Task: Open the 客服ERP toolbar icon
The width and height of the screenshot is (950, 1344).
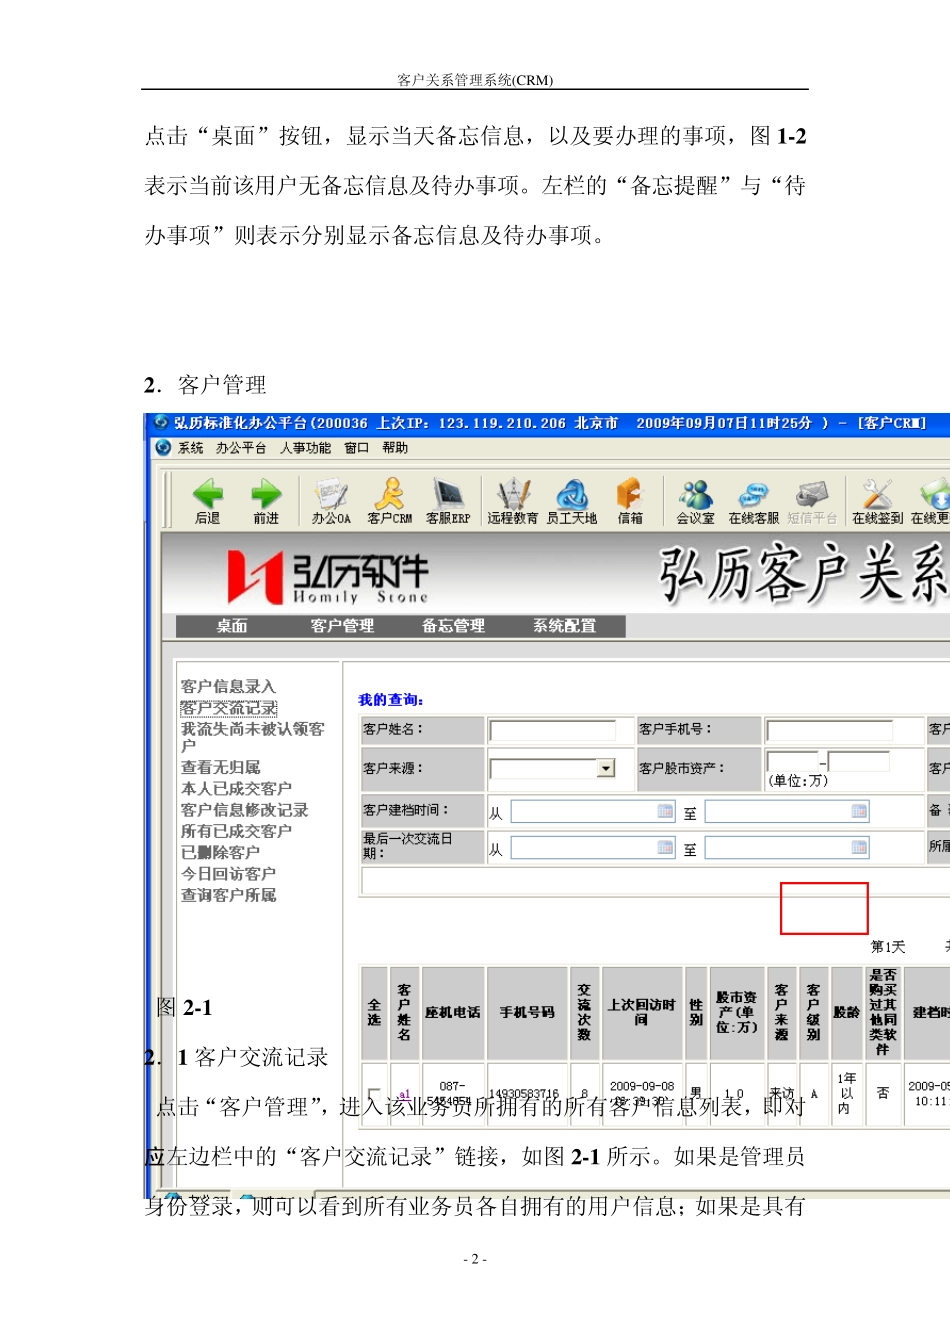Action: click(448, 494)
